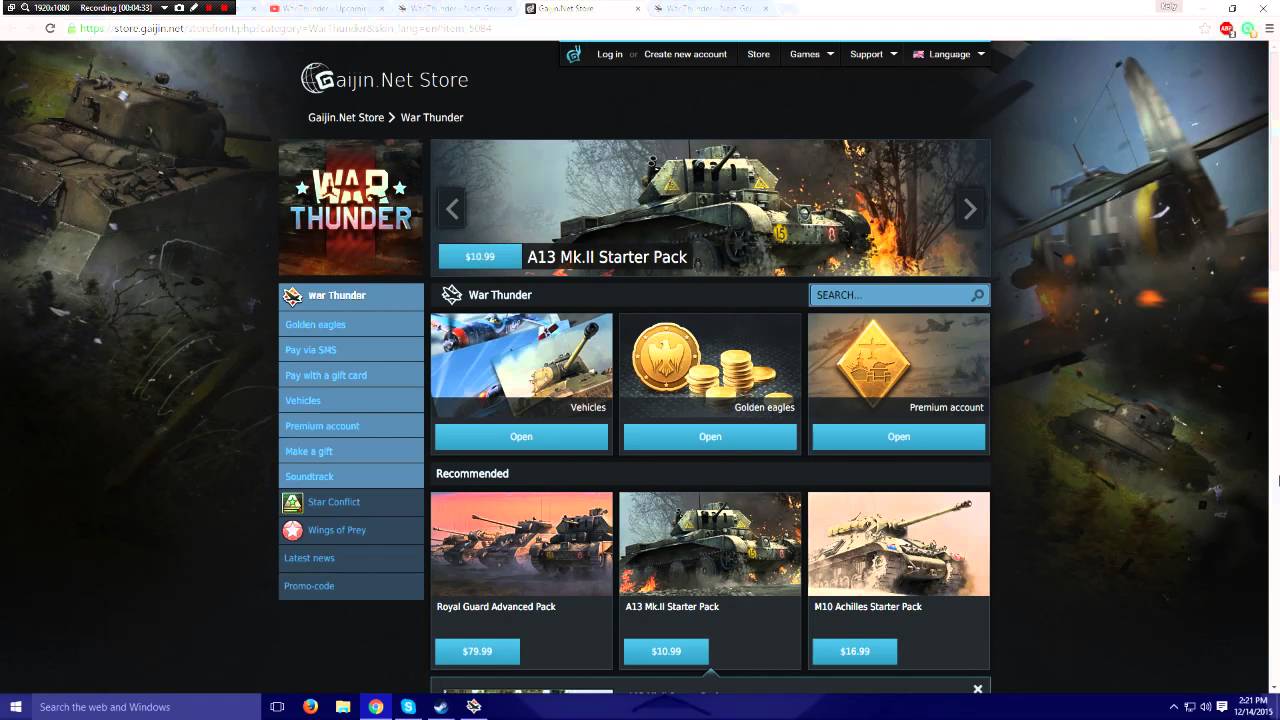The image size is (1280, 720).
Task: Open Latest news link
Action: coord(309,558)
